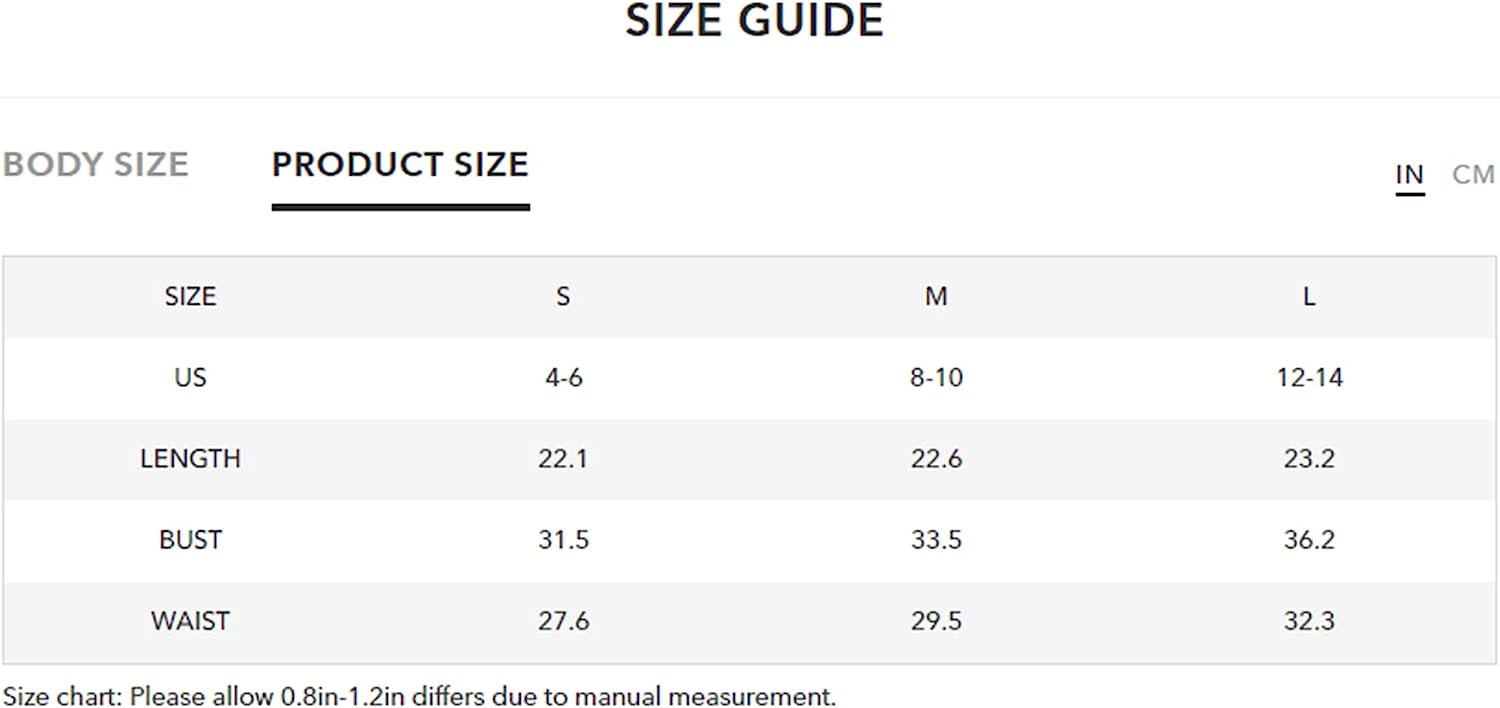
Task: Switch units to CM
Action: (x=1473, y=175)
